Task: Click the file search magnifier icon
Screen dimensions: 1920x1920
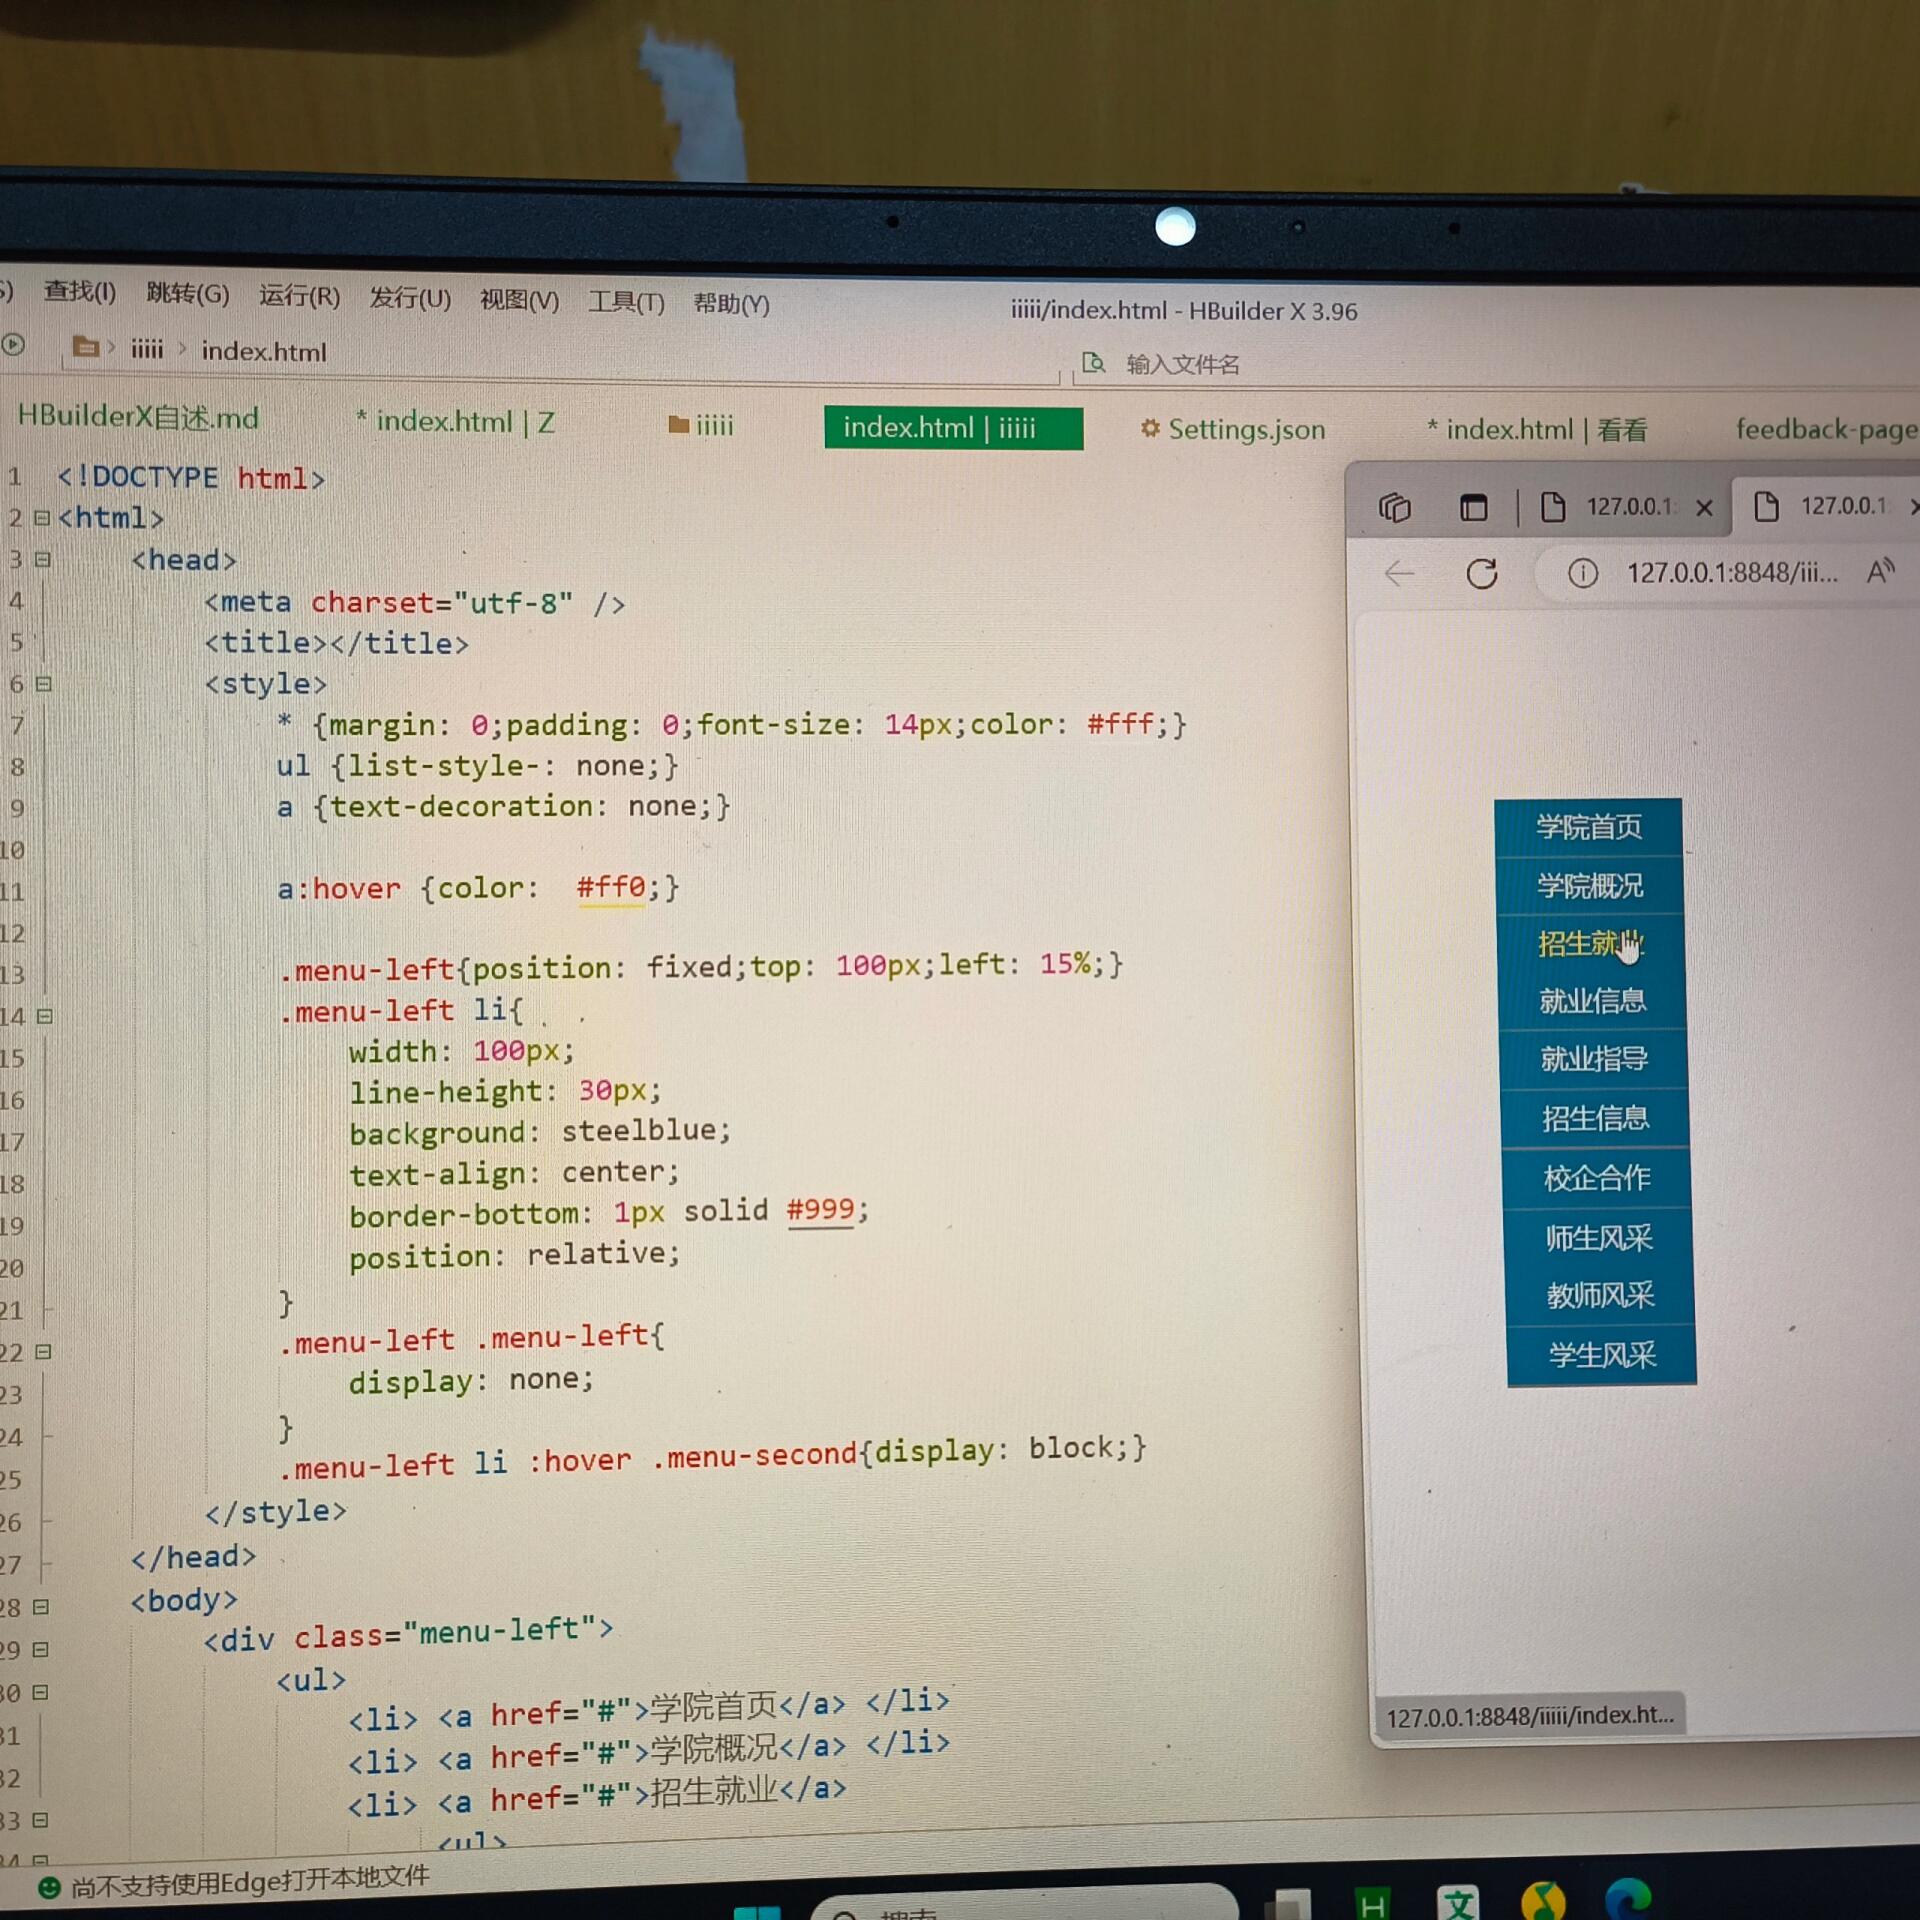Action: [x=1093, y=362]
